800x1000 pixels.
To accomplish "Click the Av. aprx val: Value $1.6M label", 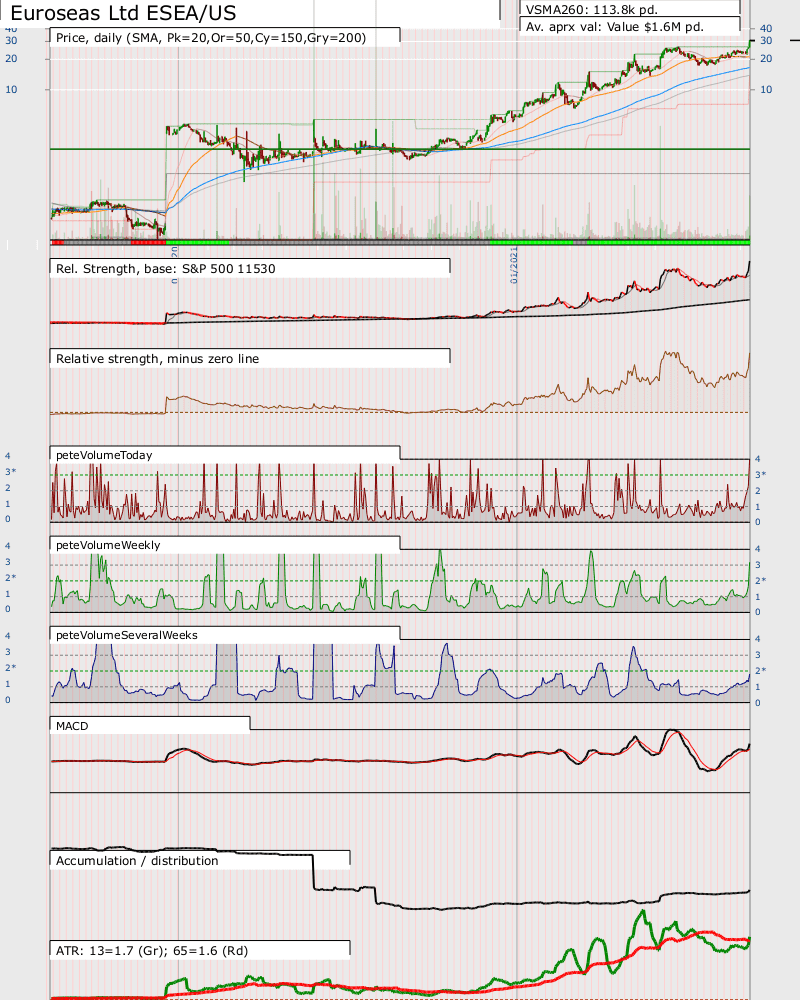I will click(x=614, y=27).
